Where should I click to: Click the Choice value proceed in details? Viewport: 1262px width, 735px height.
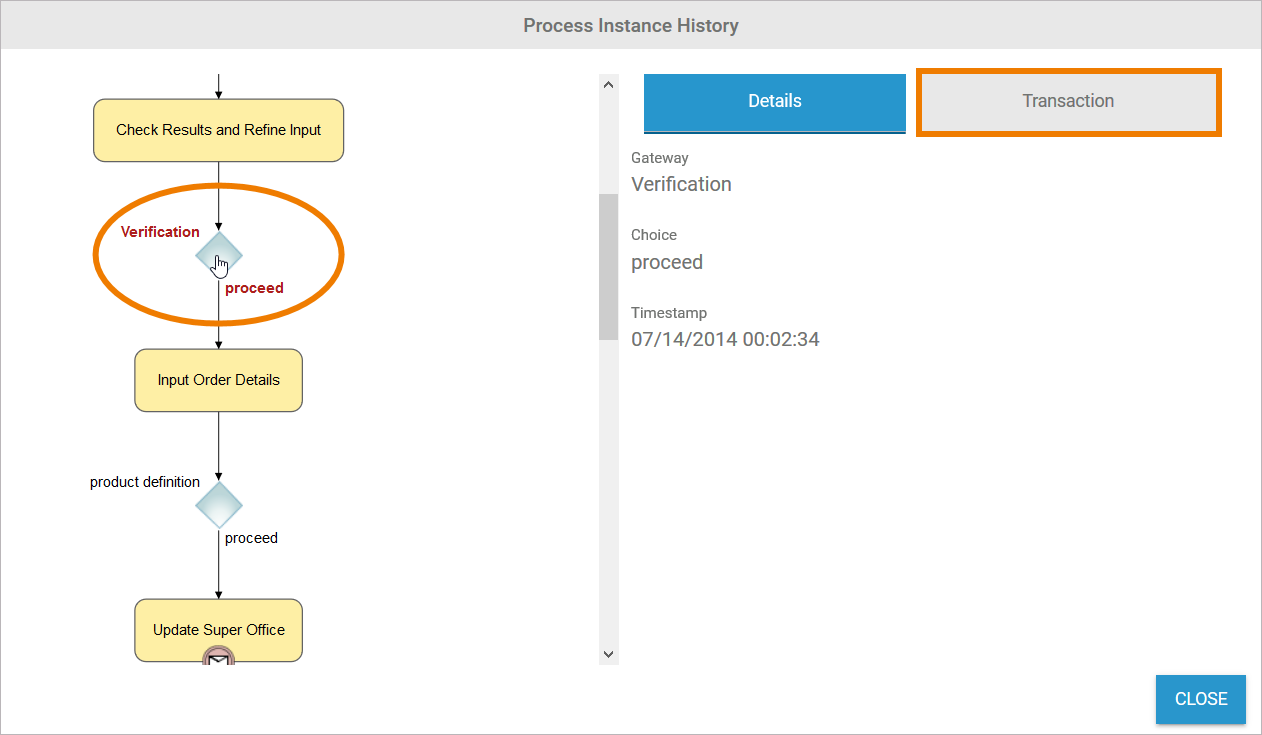point(667,263)
